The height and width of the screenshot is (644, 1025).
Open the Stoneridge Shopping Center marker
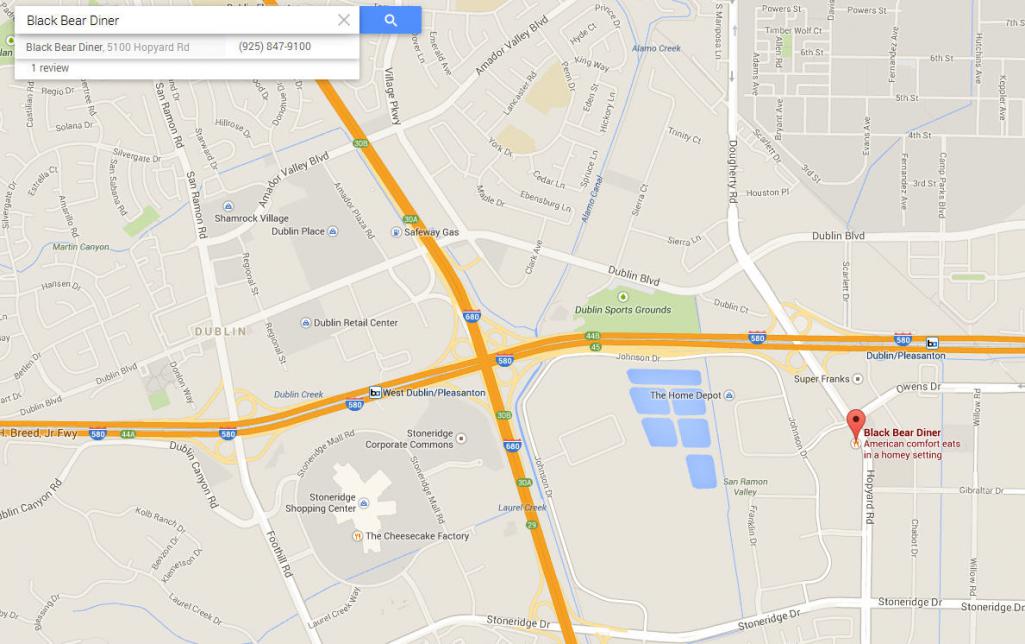(364, 503)
